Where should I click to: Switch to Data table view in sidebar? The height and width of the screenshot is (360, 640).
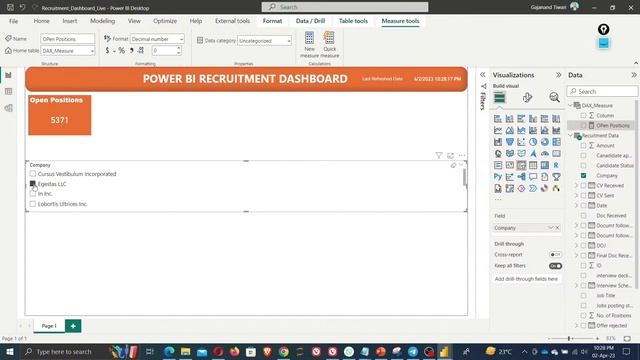9,91
